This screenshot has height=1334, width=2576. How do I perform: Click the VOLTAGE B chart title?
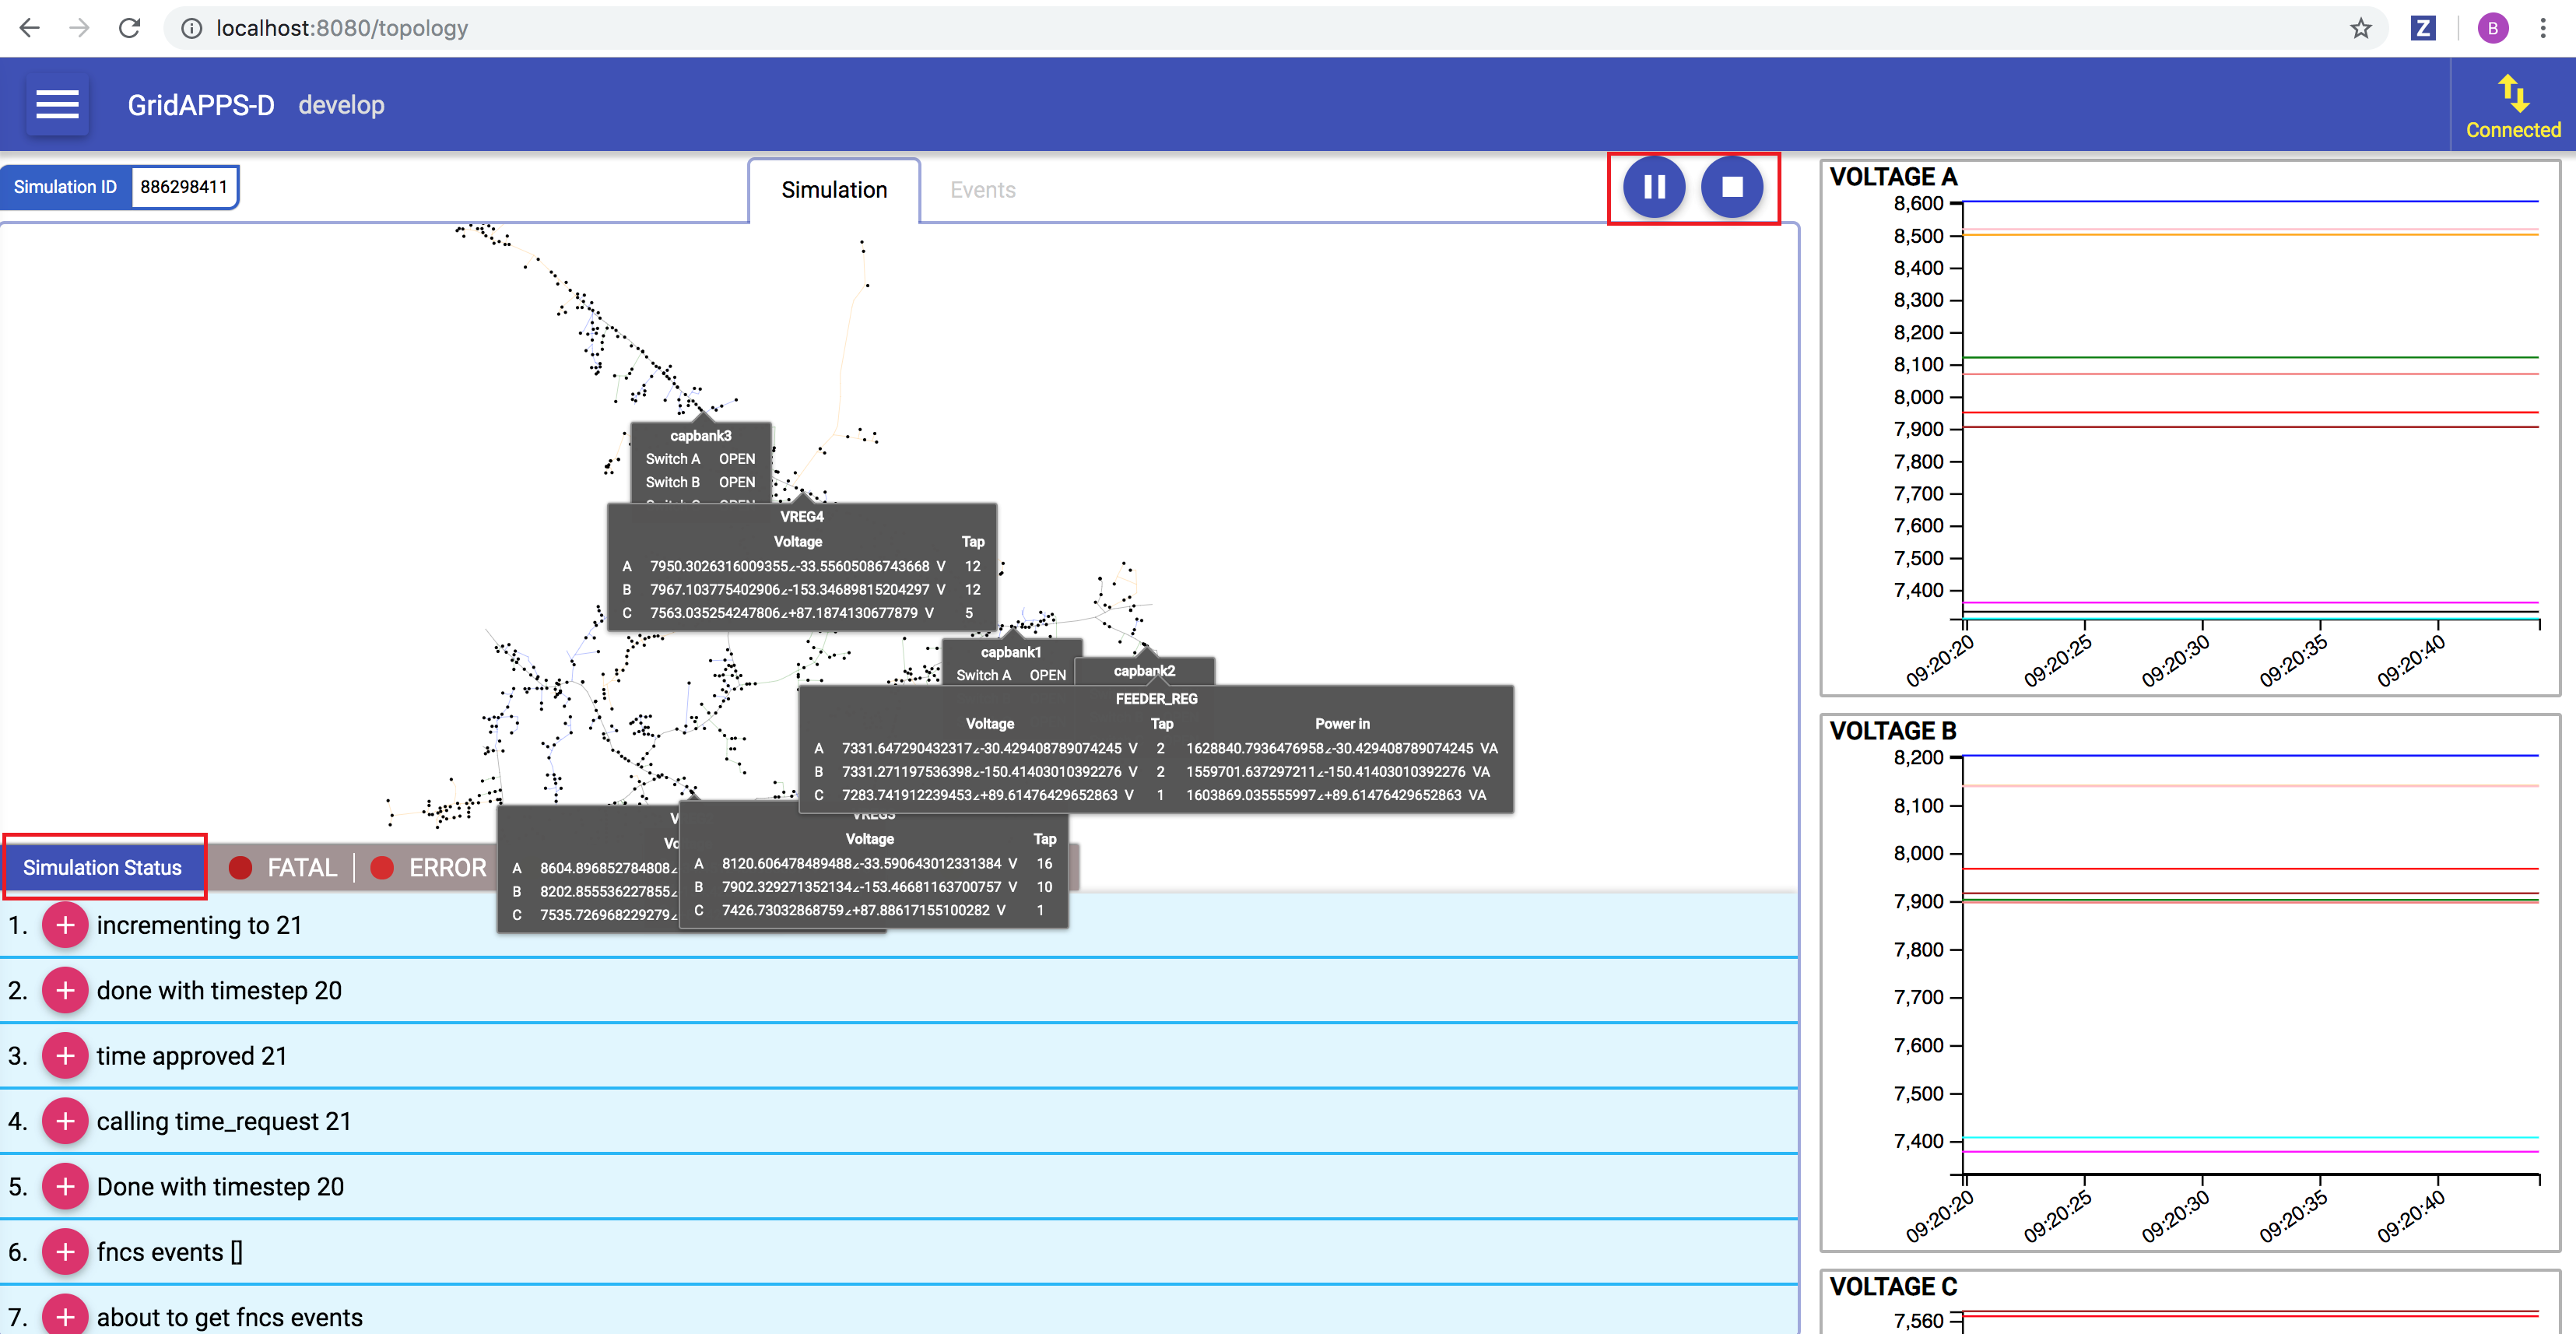(x=1893, y=731)
